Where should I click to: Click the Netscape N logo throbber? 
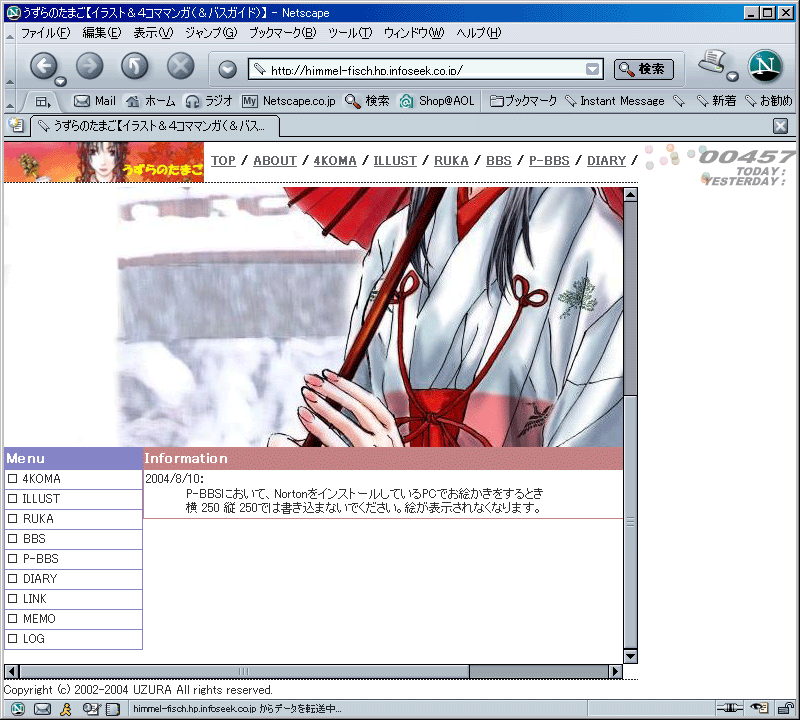point(765,66)
